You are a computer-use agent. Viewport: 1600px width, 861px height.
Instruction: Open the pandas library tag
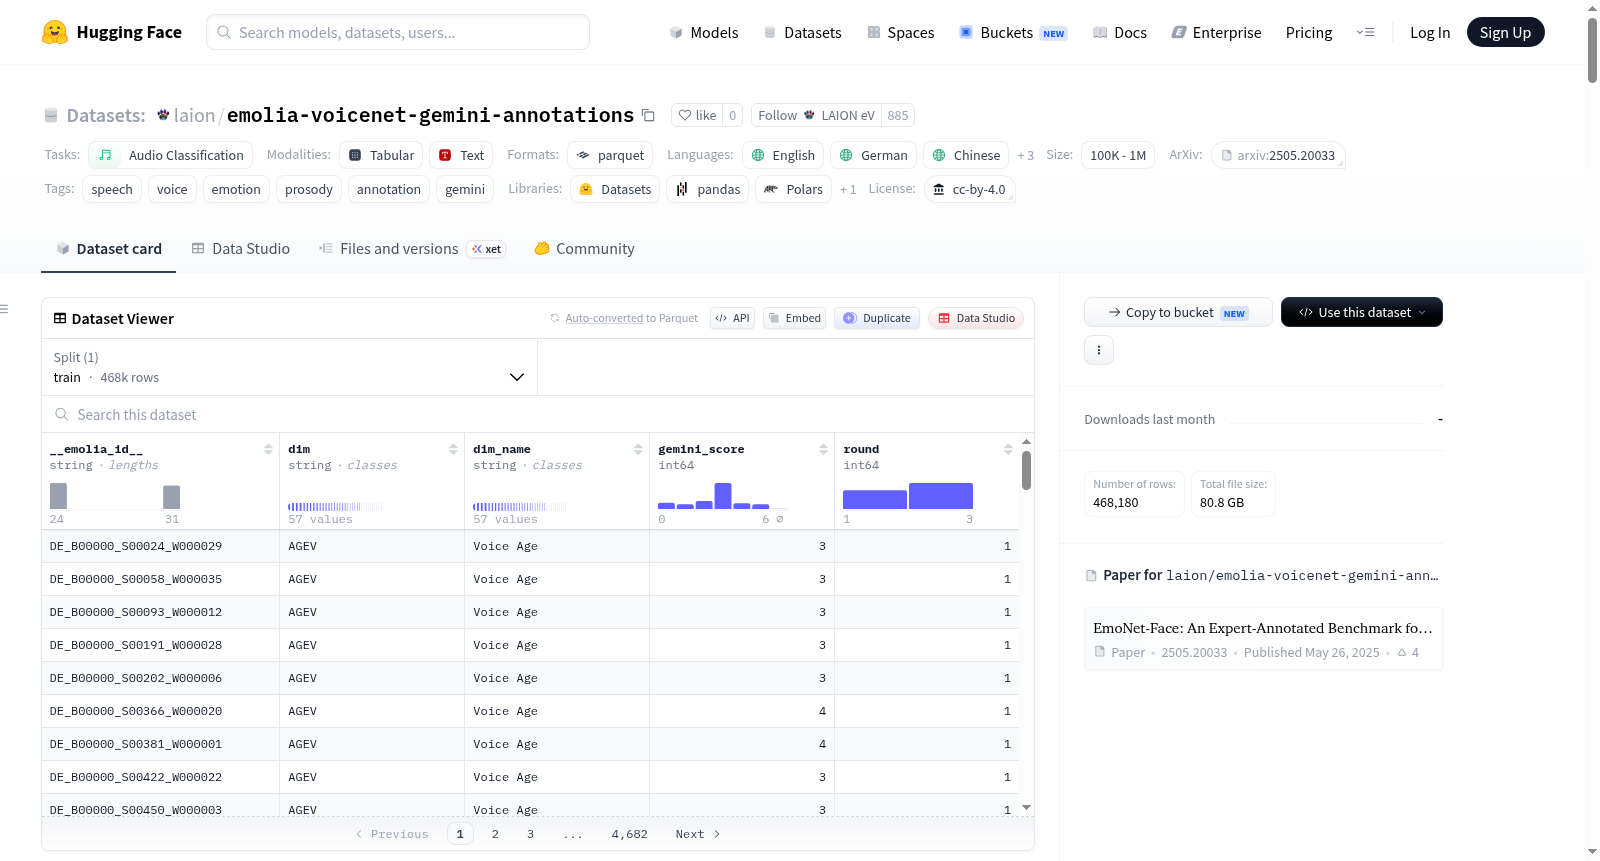[x=708, y=189]
